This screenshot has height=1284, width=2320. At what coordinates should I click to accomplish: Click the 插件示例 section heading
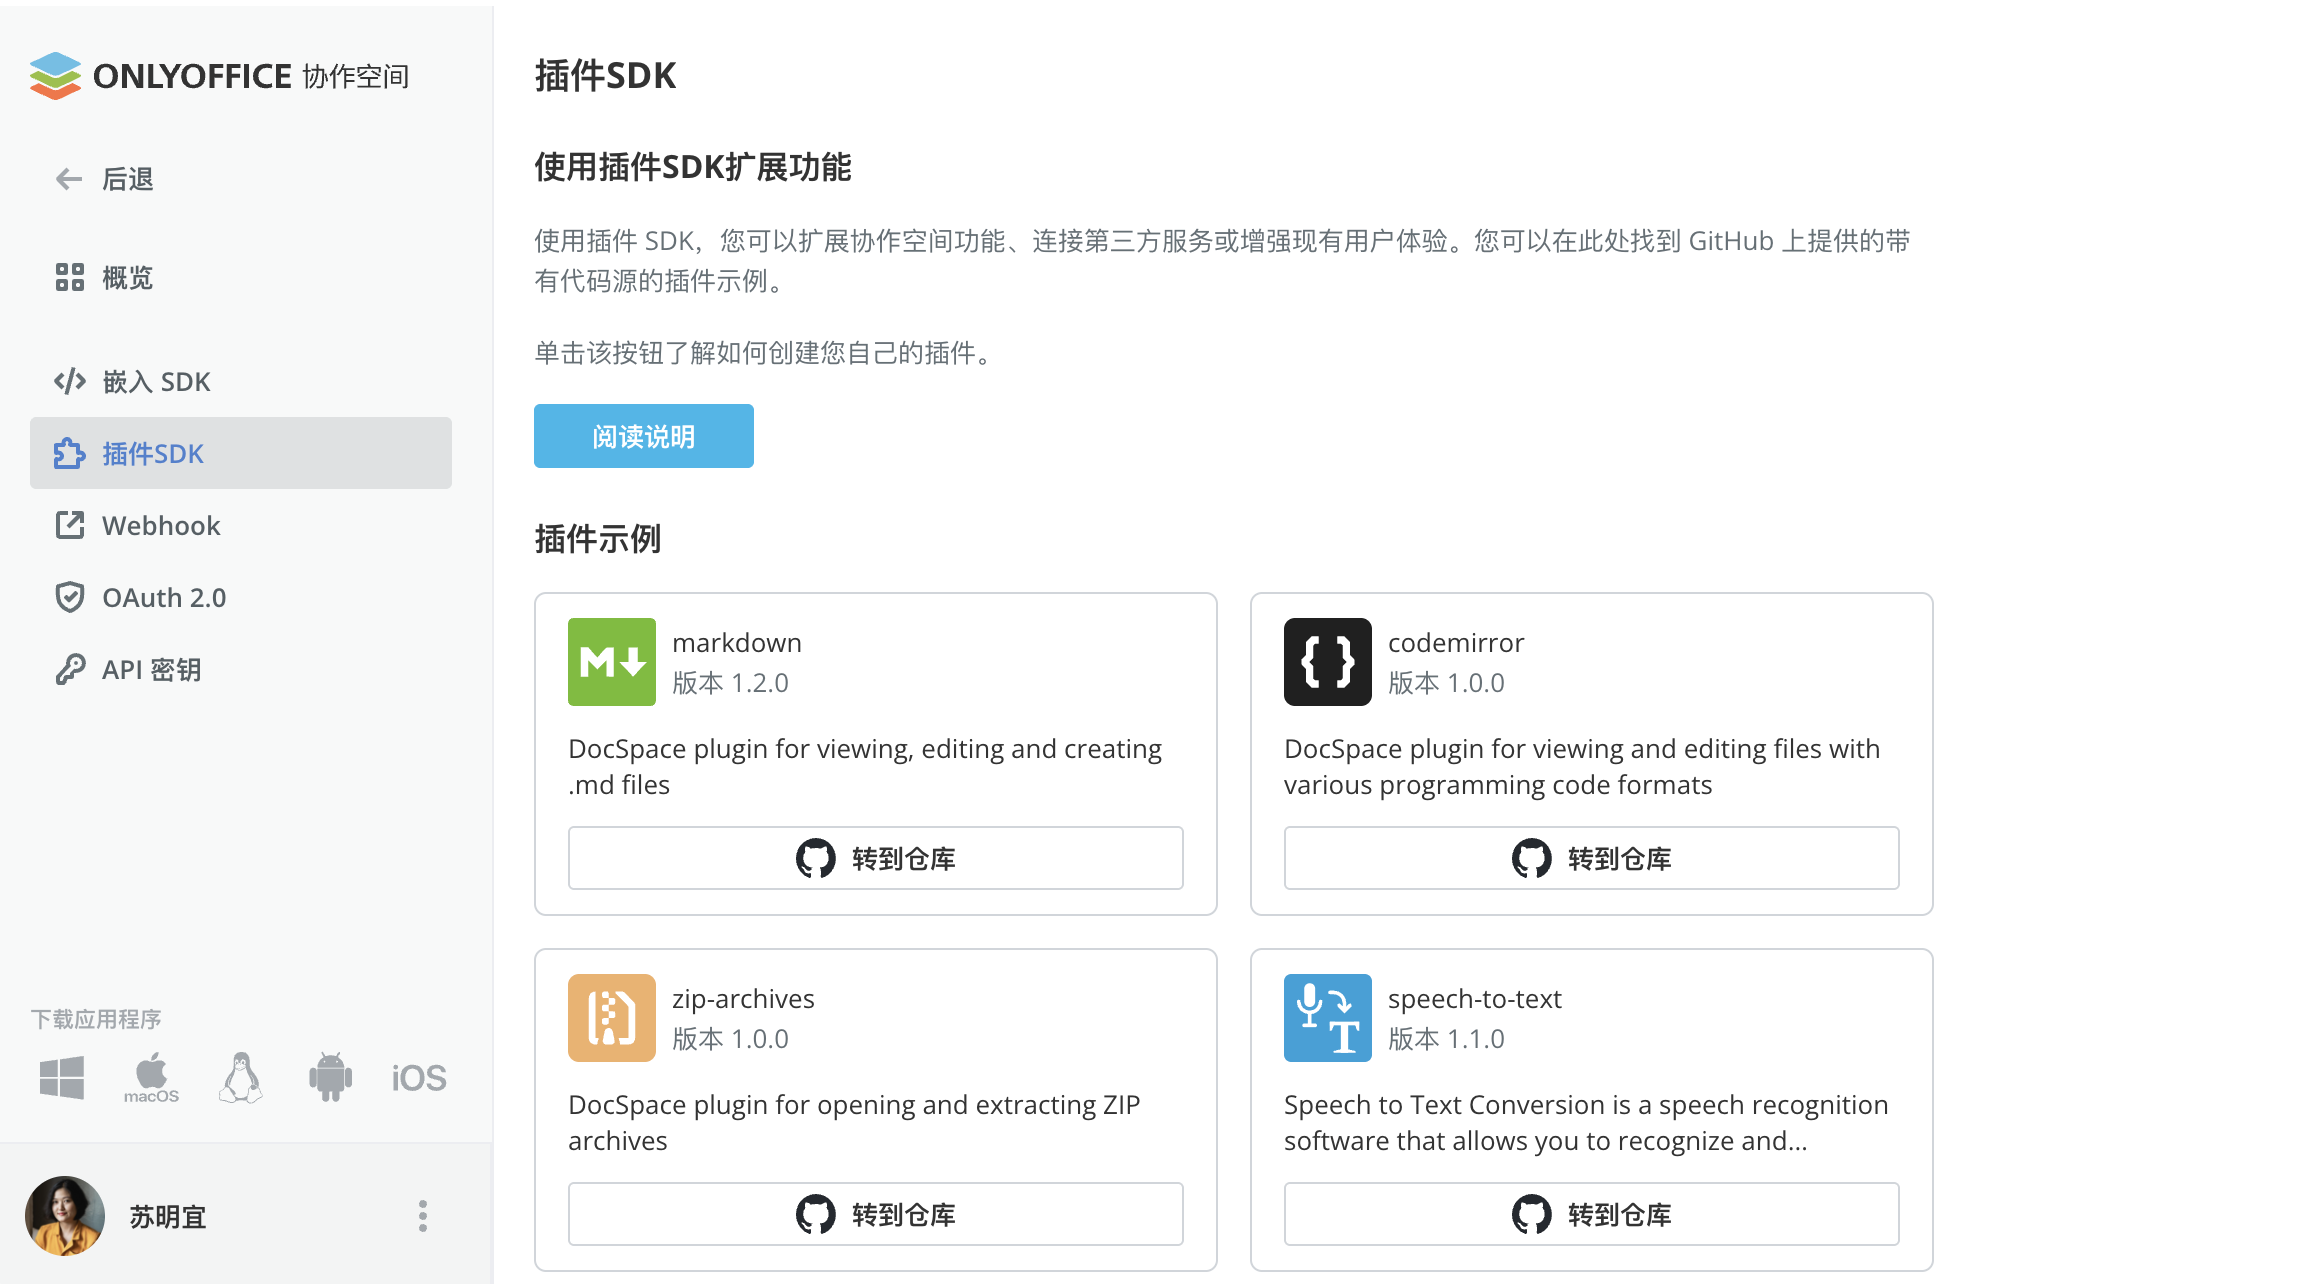coord(598,539)
